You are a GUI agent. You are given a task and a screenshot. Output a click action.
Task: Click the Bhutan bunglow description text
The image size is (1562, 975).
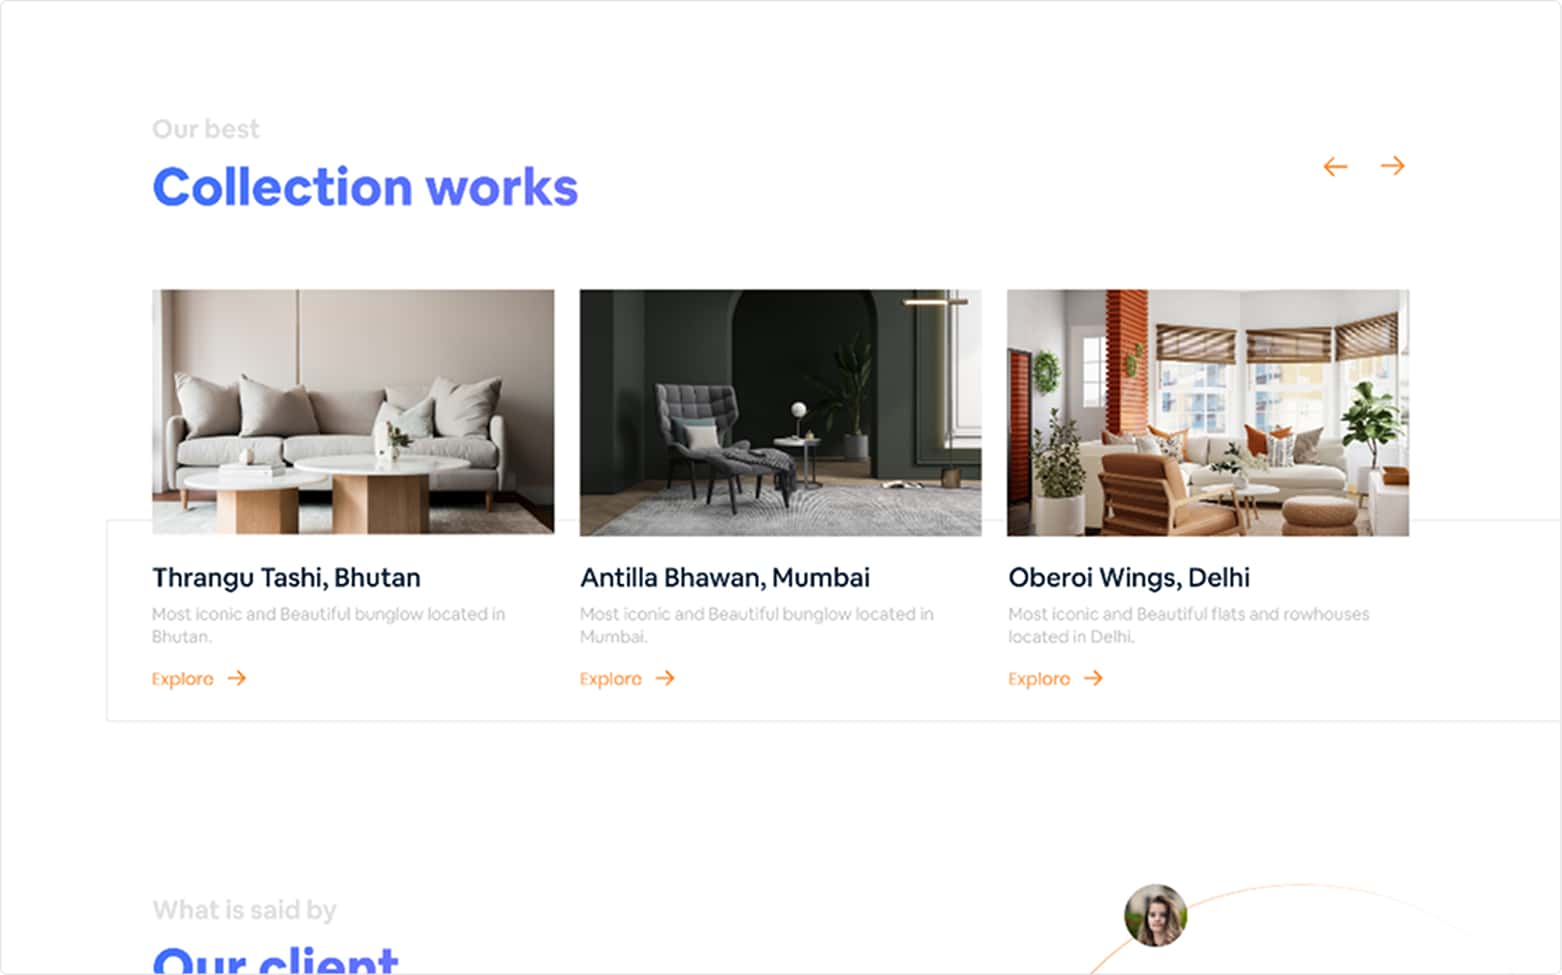[x=328, y=625]
